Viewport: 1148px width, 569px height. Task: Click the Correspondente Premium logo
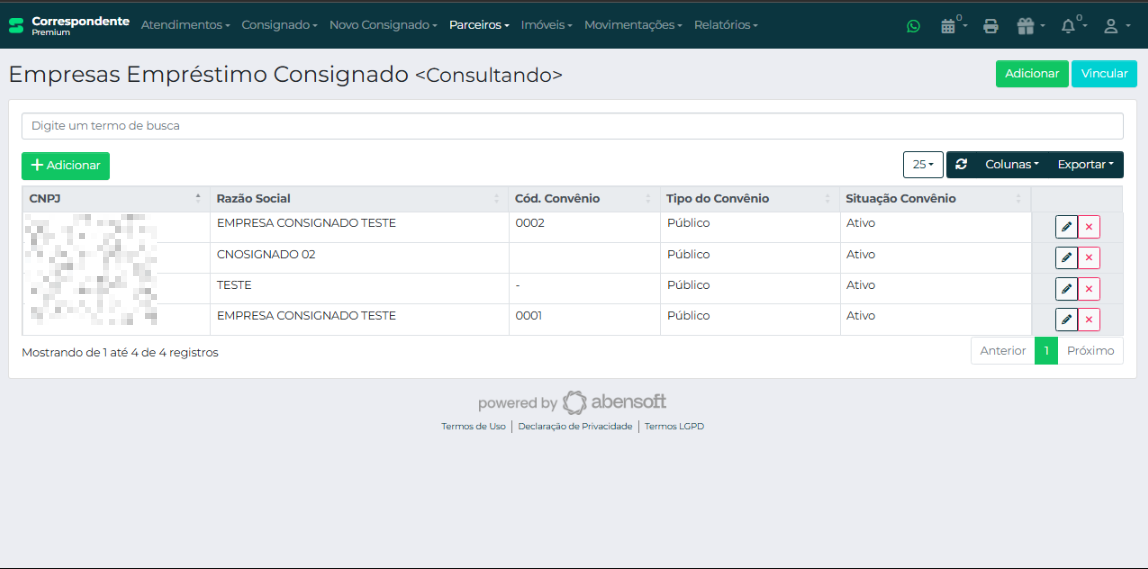(69, 25)
